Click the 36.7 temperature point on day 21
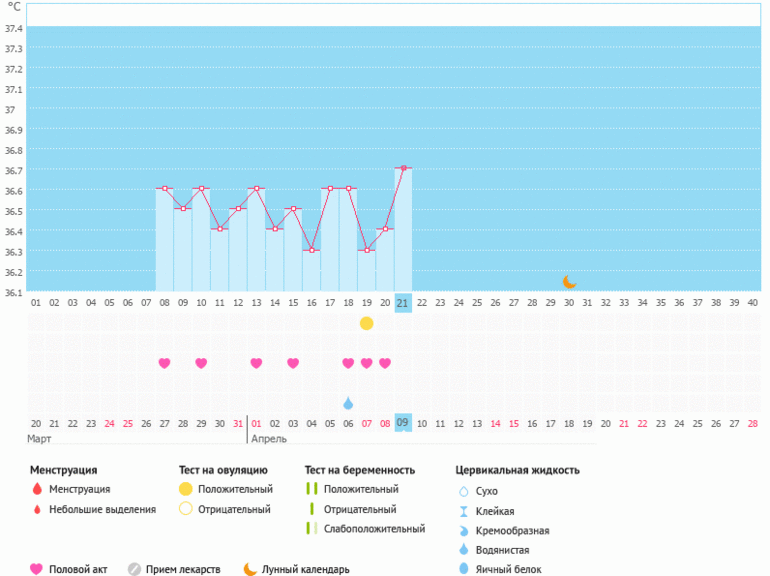The height and width of the screenshot is (576, 770). coord(403,168)
